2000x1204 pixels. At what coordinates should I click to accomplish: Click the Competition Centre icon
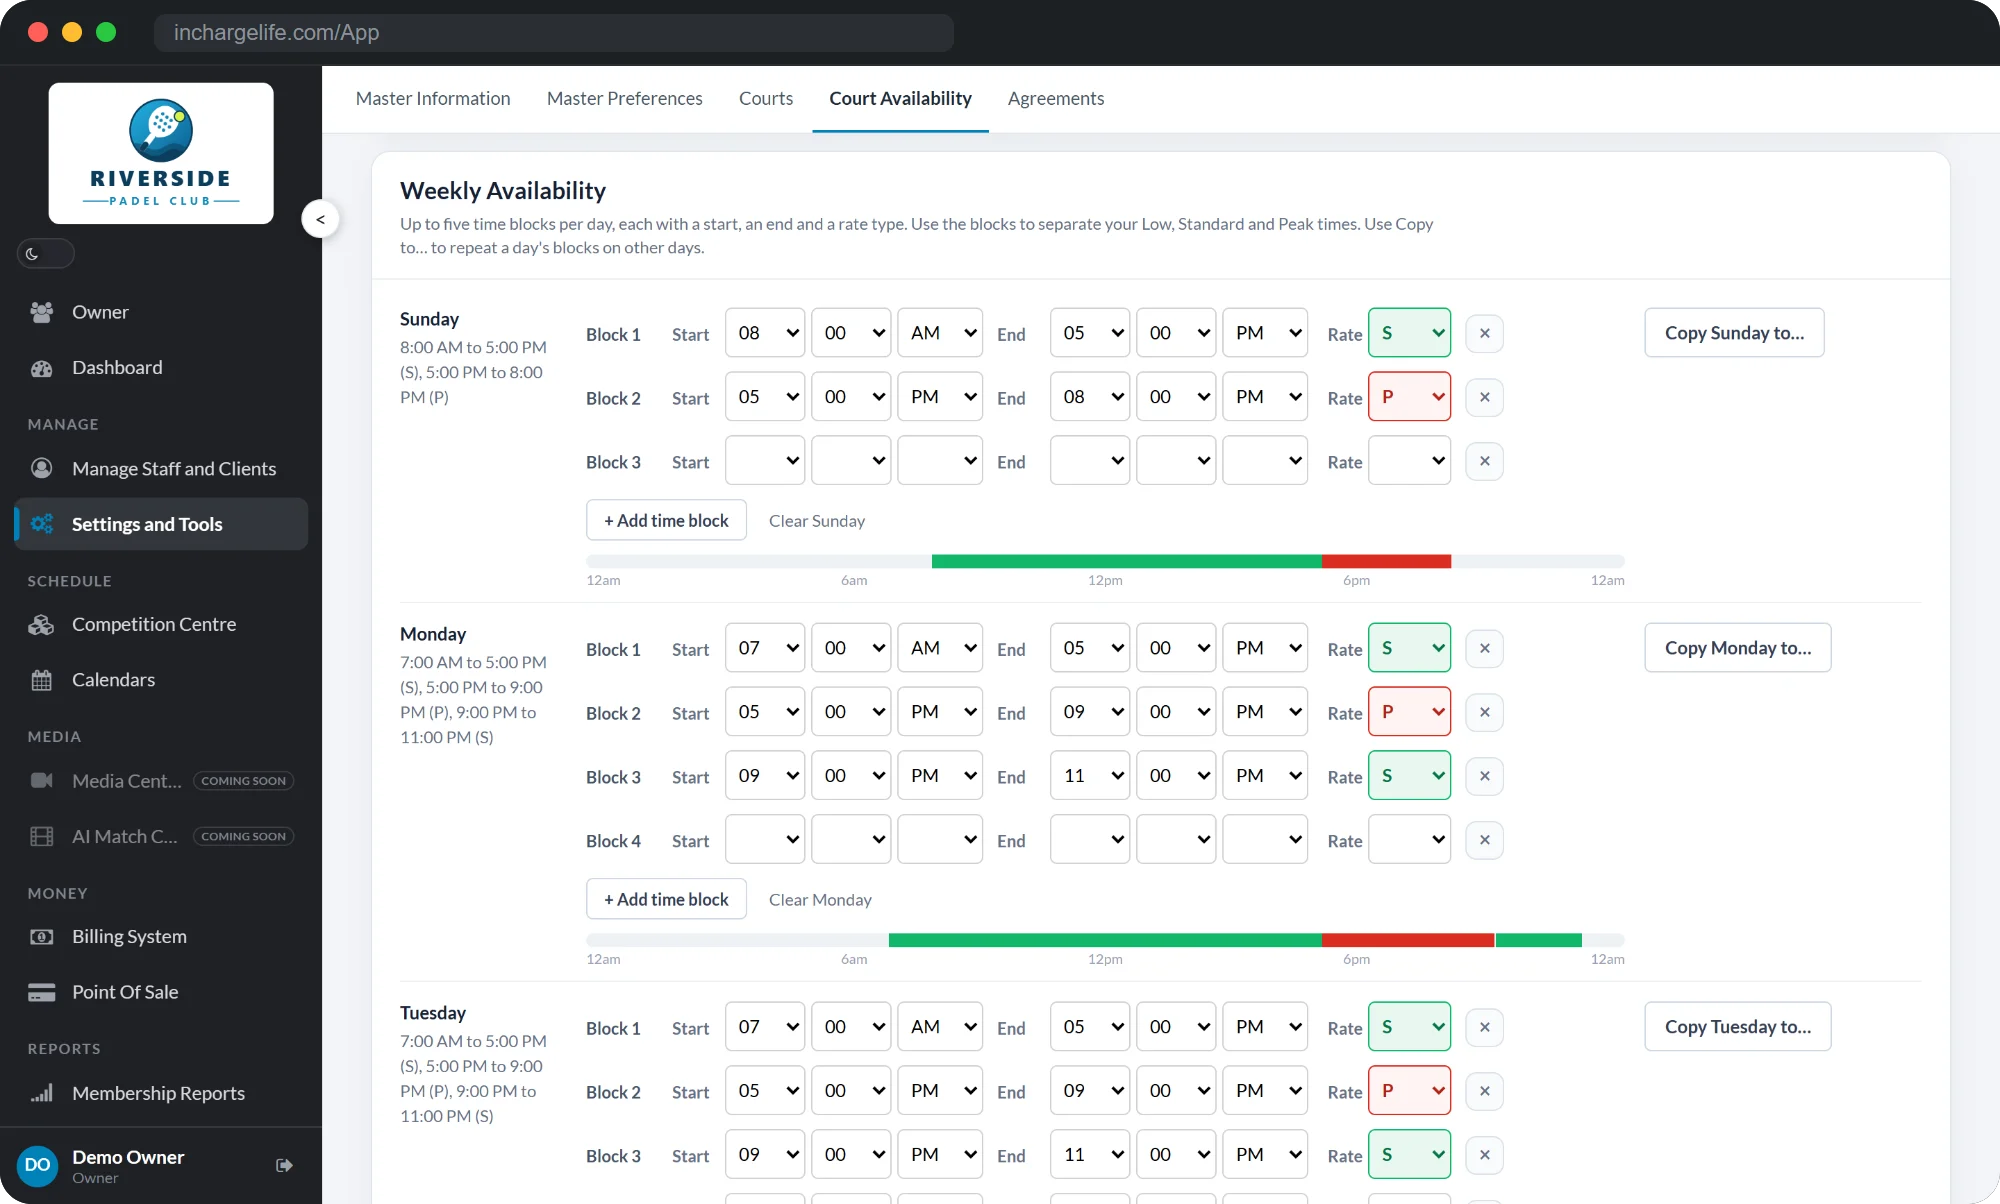pos(41,624)
